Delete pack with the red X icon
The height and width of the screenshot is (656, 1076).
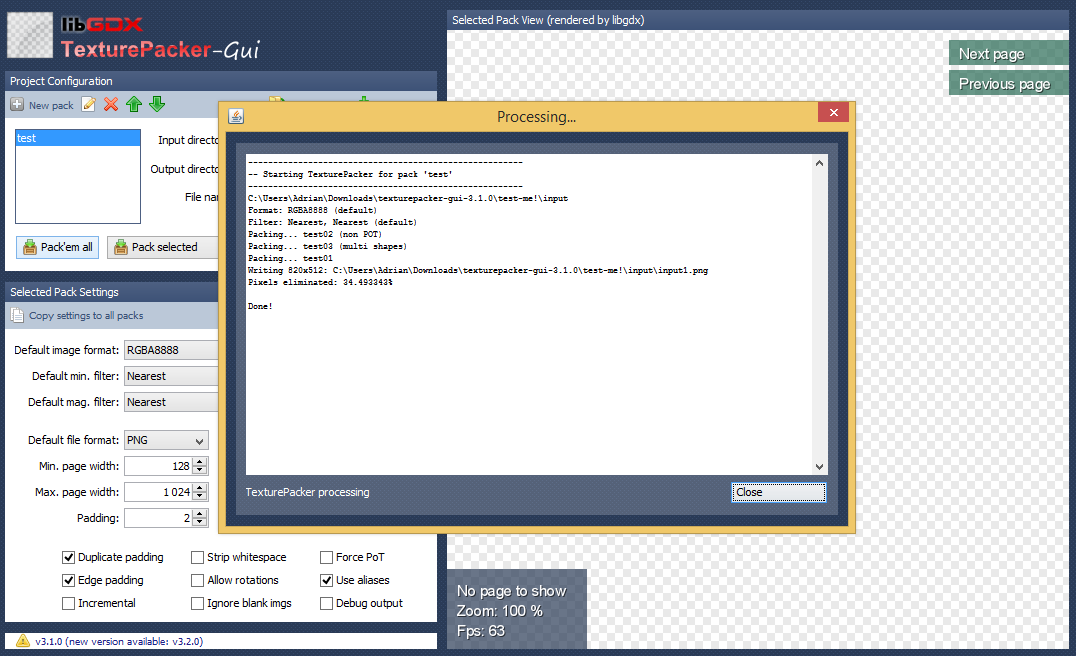coord(111,104)
